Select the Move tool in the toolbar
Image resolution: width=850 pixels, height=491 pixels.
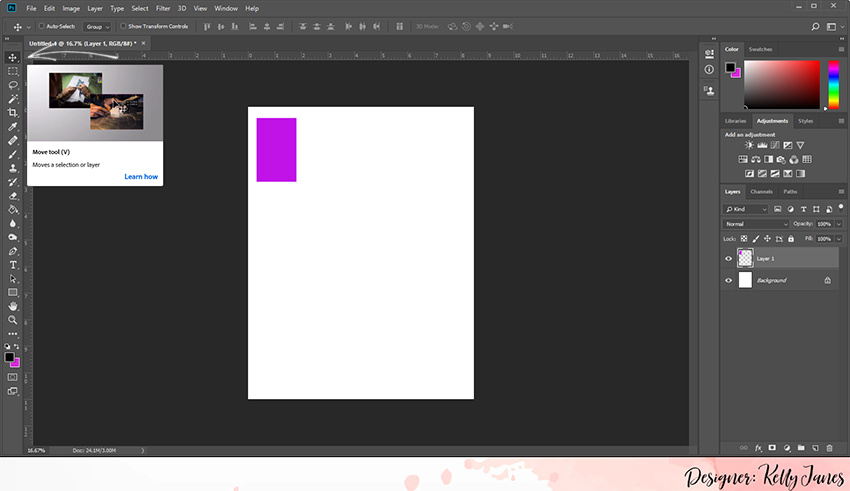(x=12, y=57)
